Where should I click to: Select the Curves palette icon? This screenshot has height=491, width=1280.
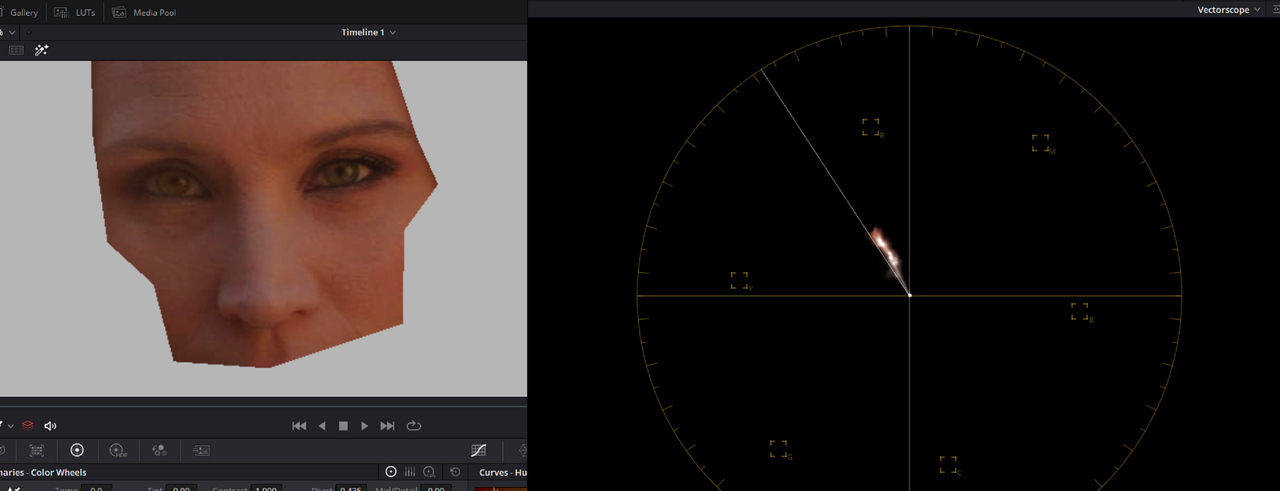[x=479, y=451]
